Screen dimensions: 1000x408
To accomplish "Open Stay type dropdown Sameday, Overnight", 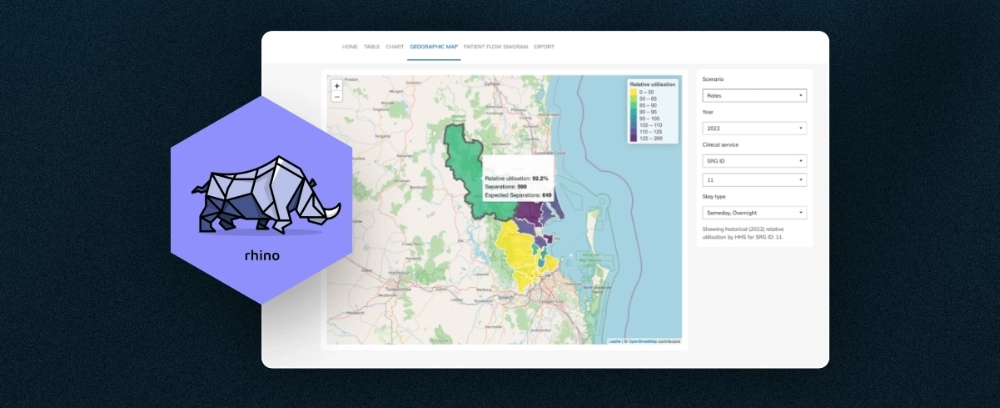I will 754,213.
